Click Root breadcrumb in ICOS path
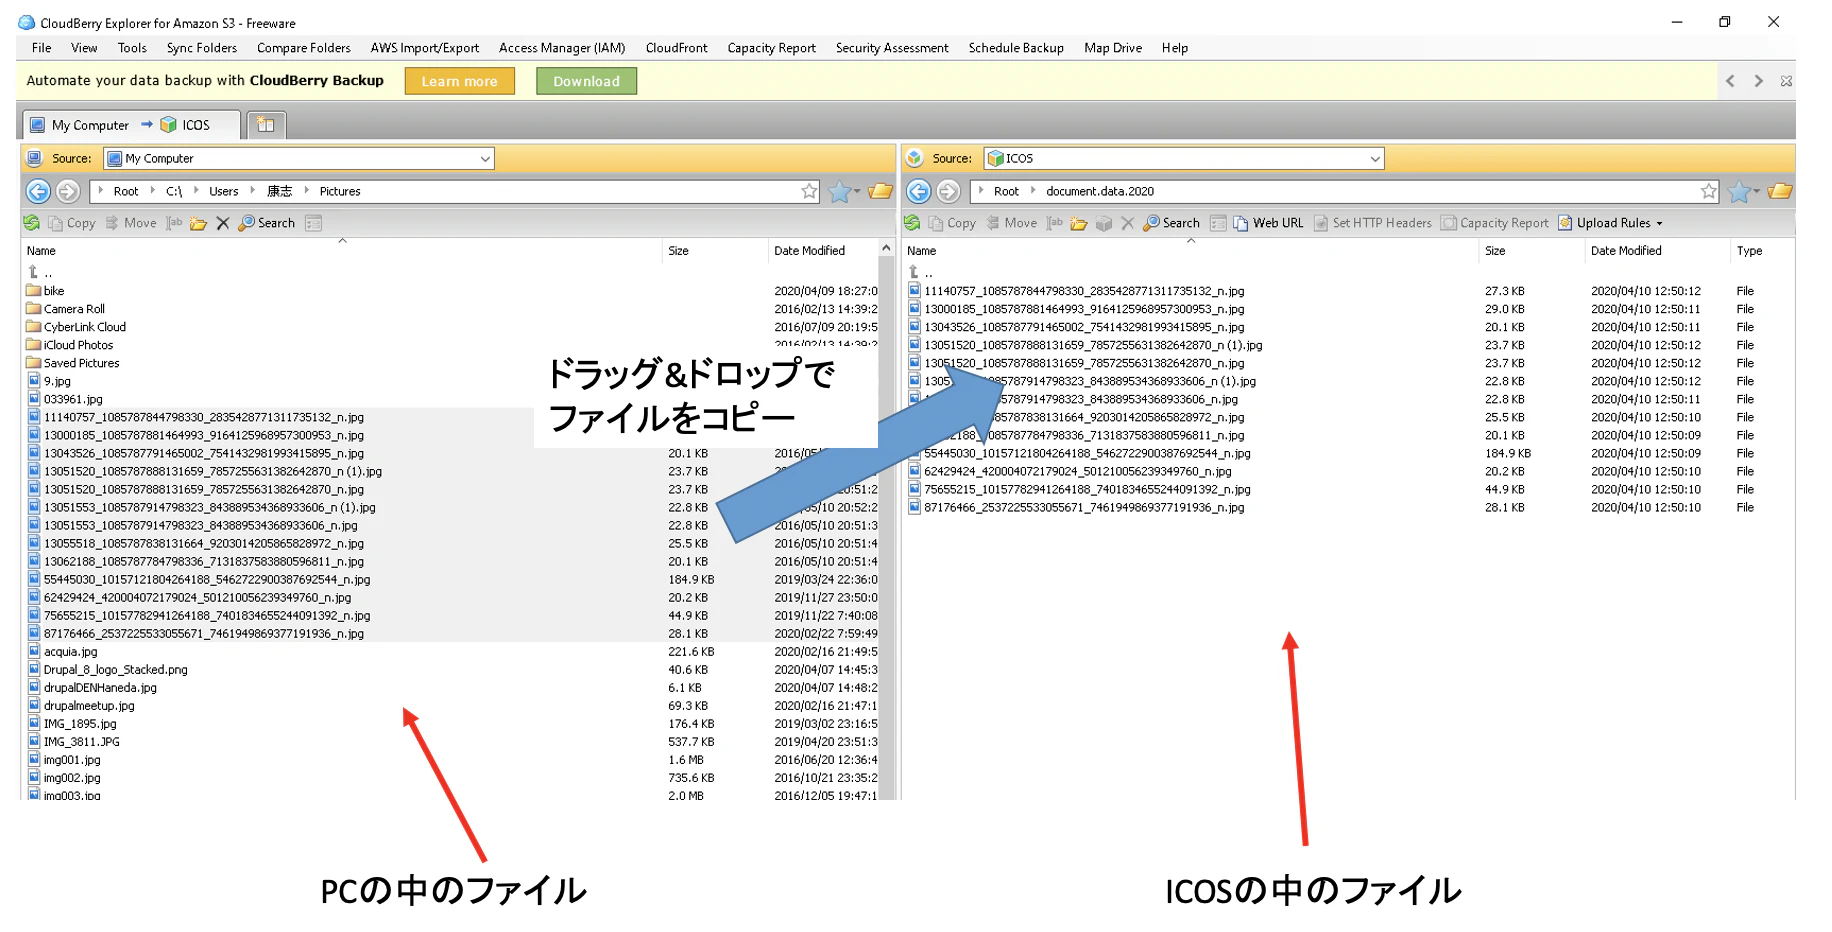The height and width of the screenshot is (932, 1832). (x=1006, y=191)
